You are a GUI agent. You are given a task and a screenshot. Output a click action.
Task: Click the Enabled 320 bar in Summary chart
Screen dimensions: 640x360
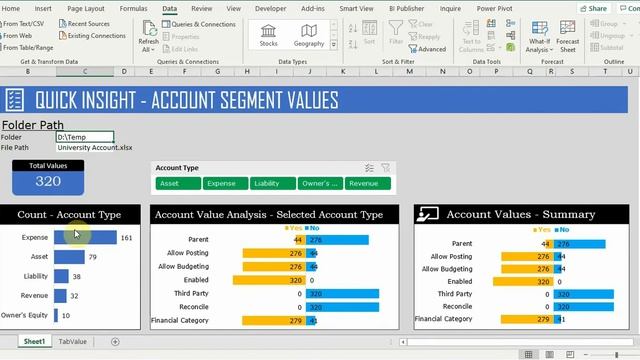[x=523, y=282]
